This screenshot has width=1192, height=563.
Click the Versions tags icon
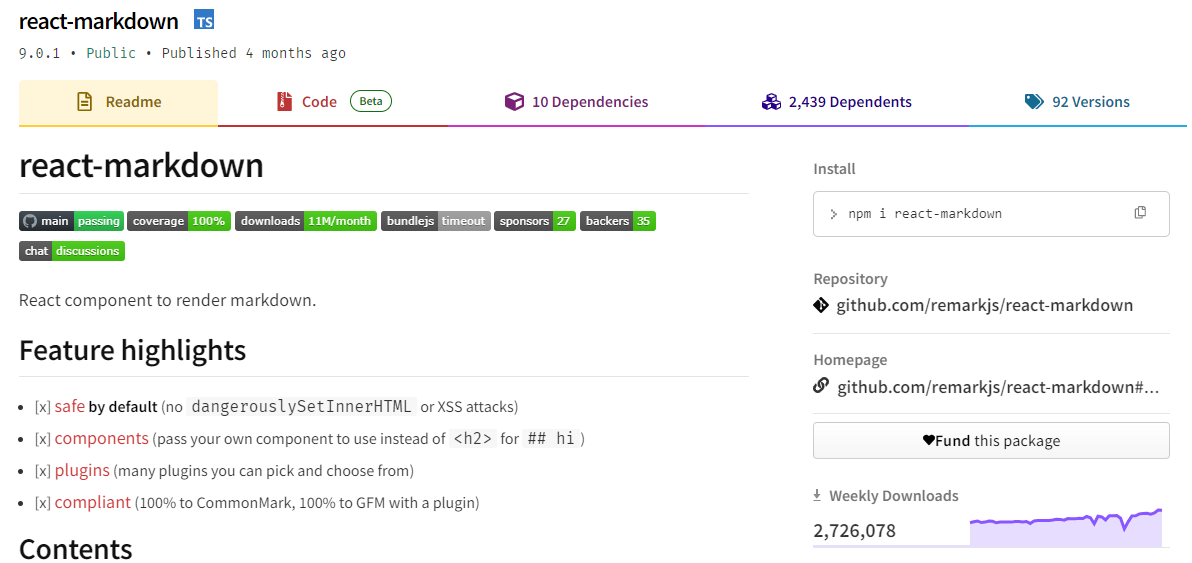pos(1034,102)
